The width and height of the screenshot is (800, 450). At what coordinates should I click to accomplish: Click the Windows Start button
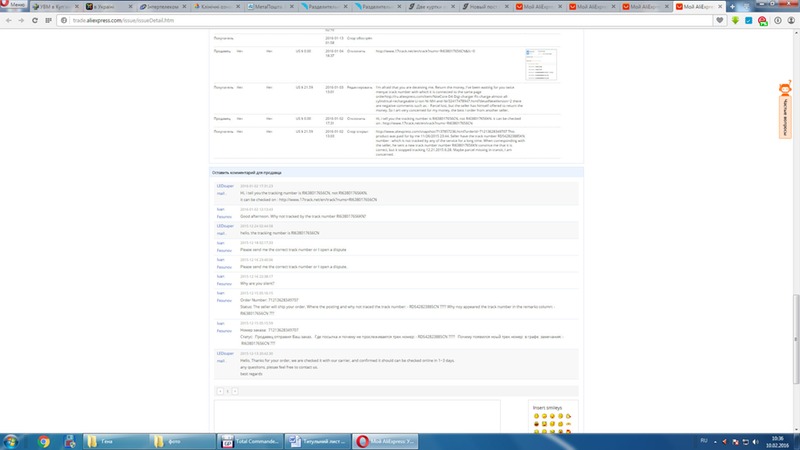pos(12,439)
